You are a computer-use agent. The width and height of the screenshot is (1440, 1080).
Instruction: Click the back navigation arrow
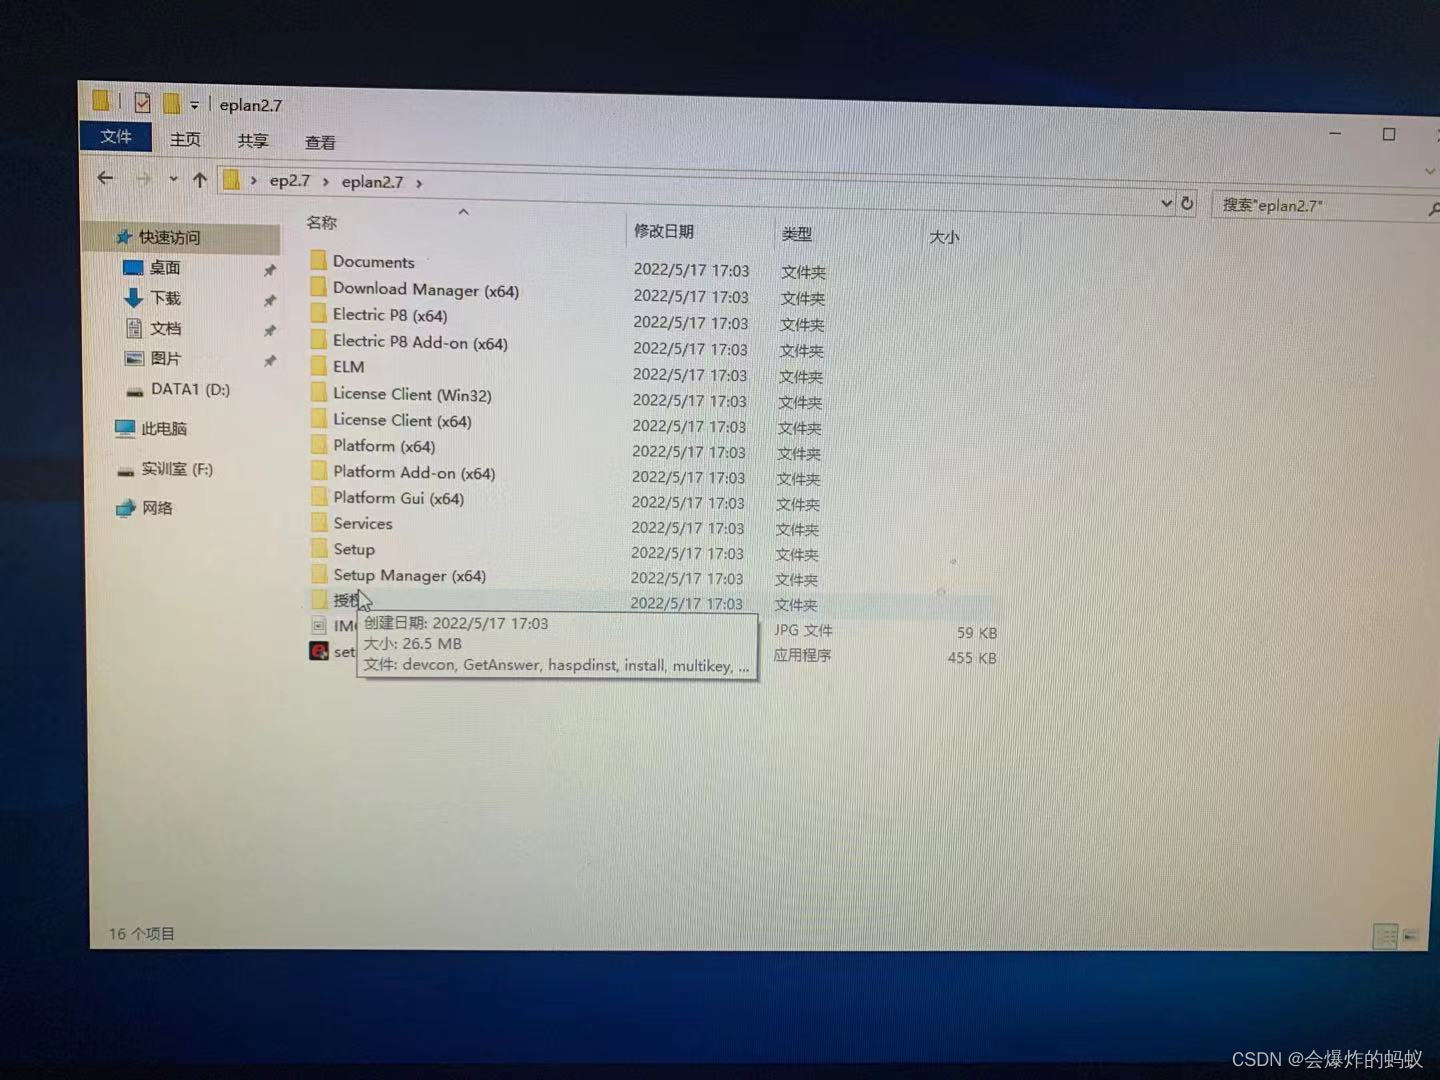tap(106, 178)
